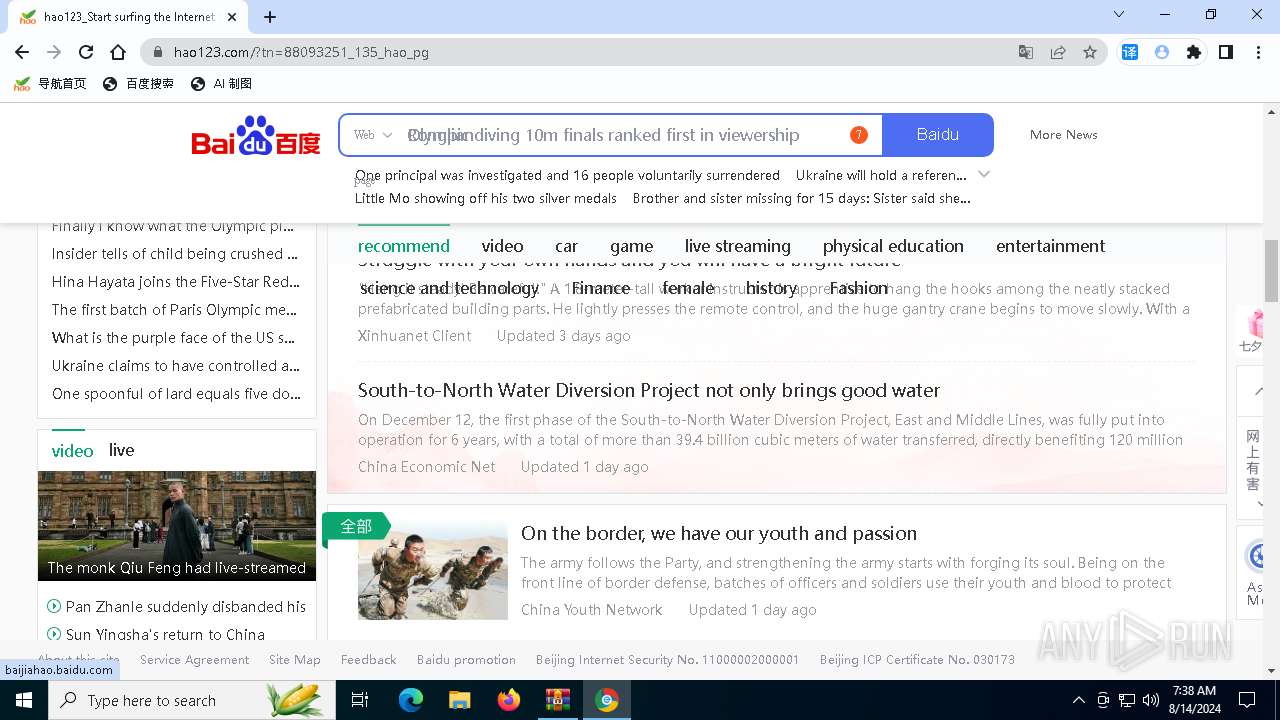
Task: Open the Feedback footer link
Action: click(x=369, y=660)
